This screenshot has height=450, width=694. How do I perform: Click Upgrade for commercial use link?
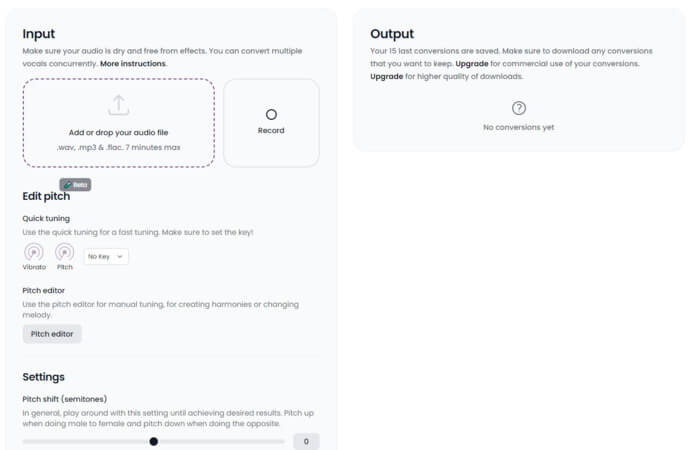tap(472, 63)
